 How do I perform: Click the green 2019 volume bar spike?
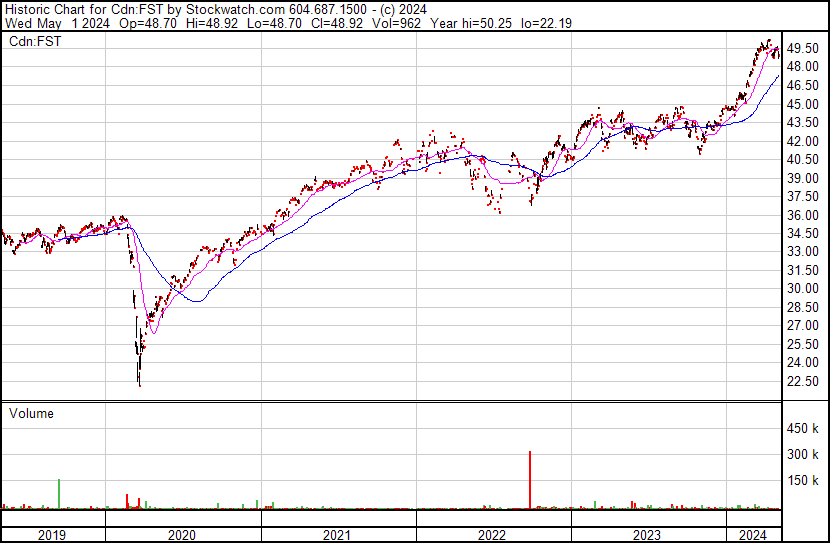pyautogui.click(x=59, y=494)
